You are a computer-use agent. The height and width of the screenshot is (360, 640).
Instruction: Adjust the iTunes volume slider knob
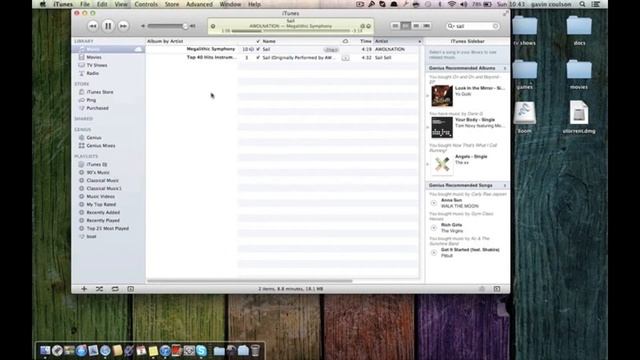(185, 26)
